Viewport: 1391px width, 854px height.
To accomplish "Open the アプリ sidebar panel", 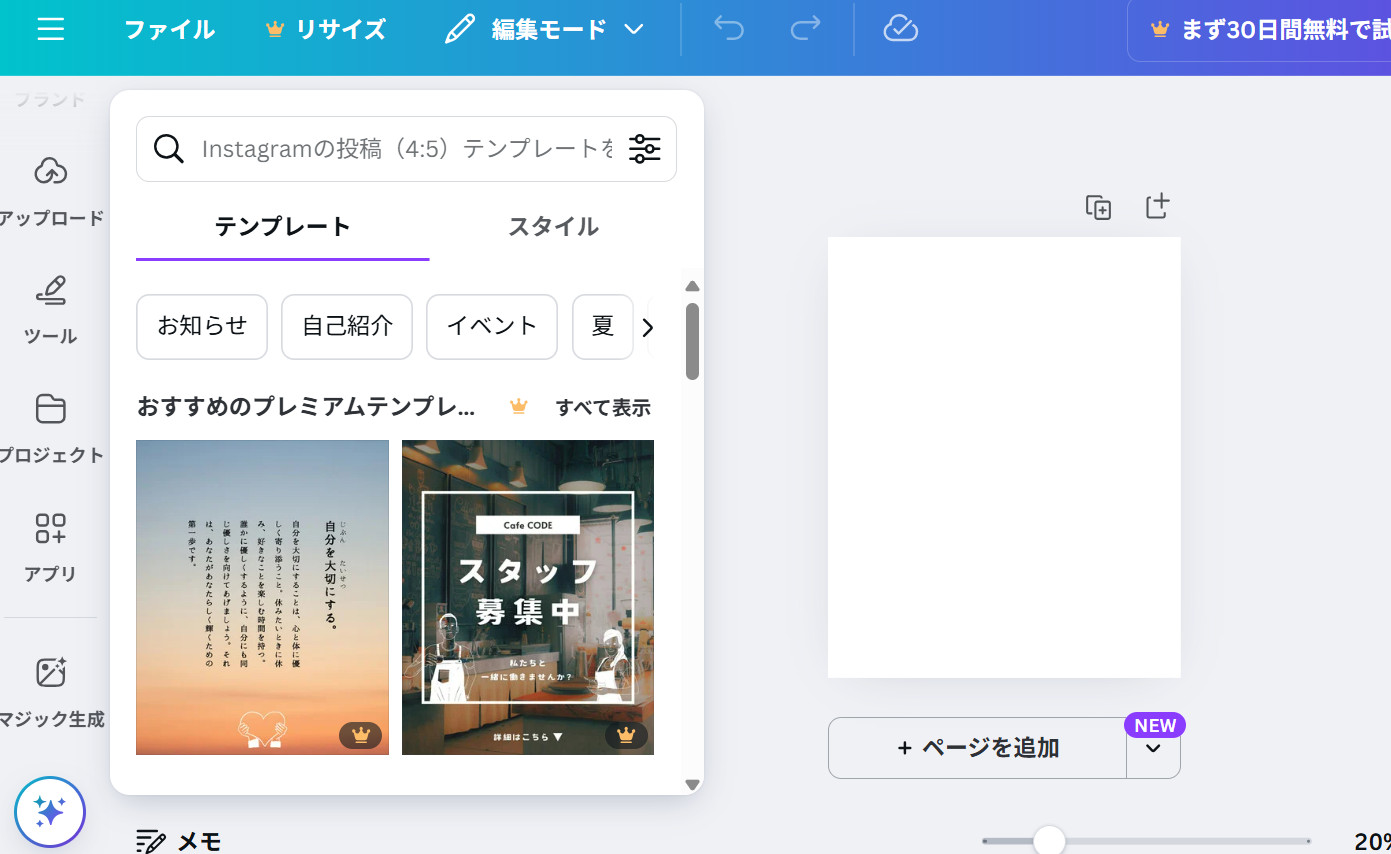I will 50,546.
